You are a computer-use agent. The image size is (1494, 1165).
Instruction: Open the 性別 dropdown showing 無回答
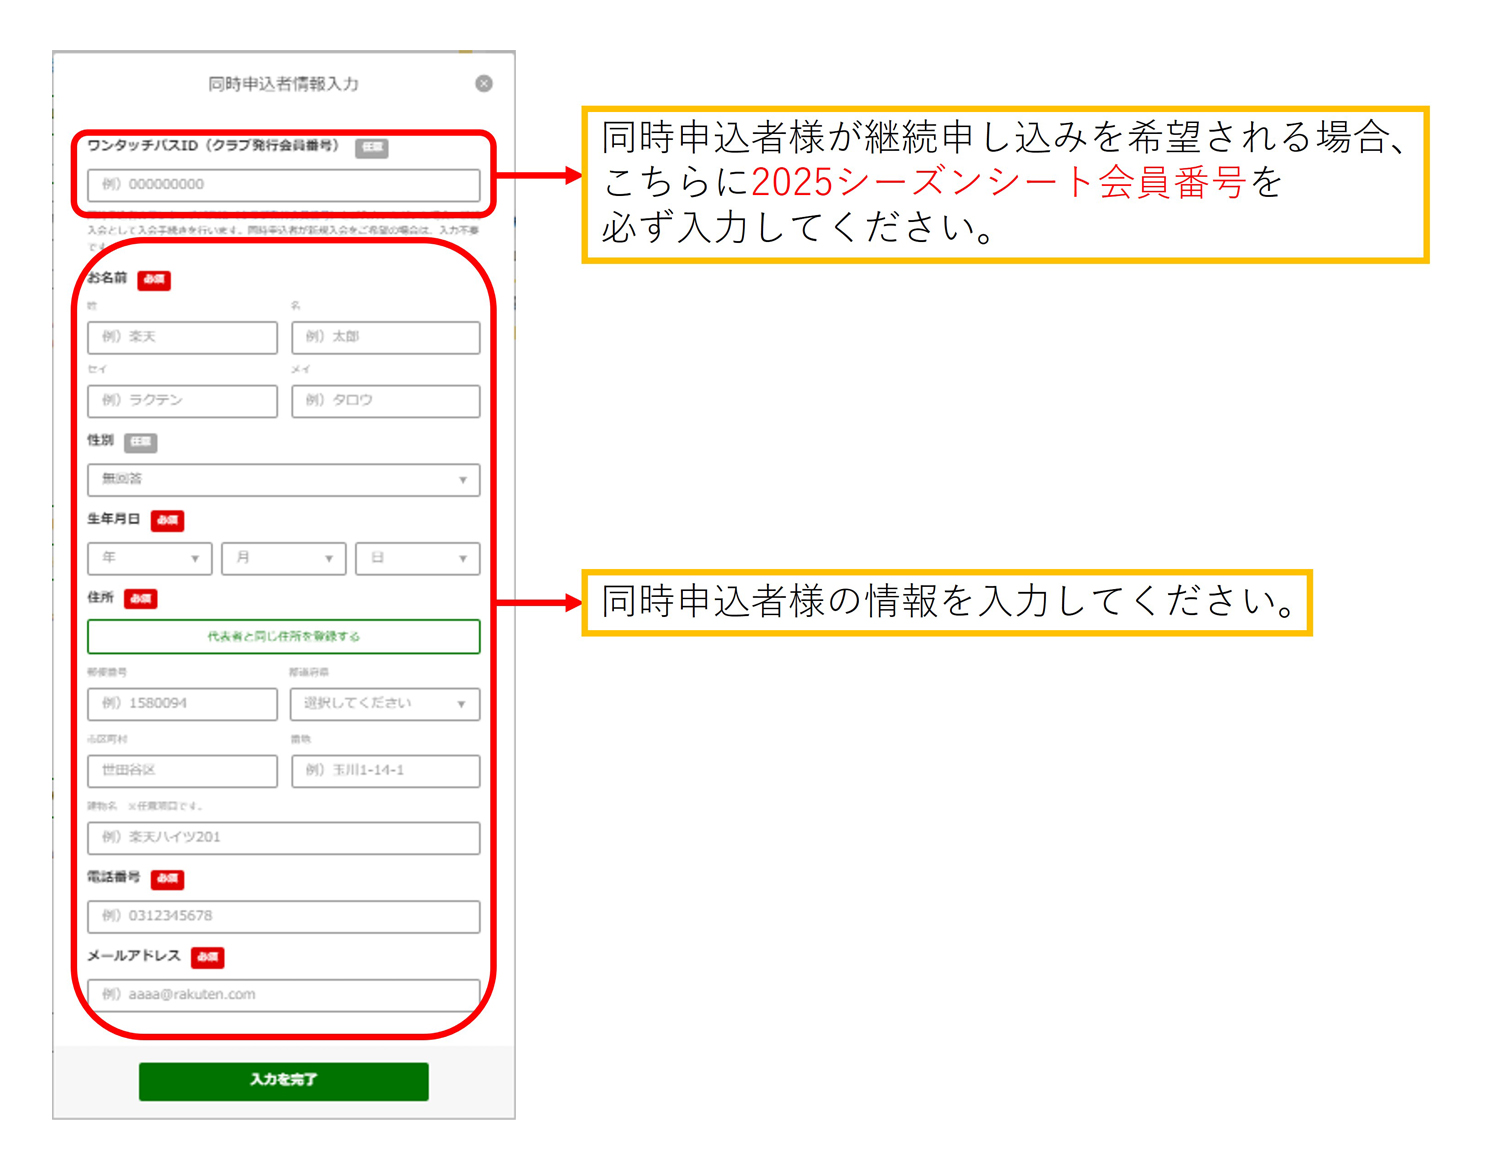[284, 479]
